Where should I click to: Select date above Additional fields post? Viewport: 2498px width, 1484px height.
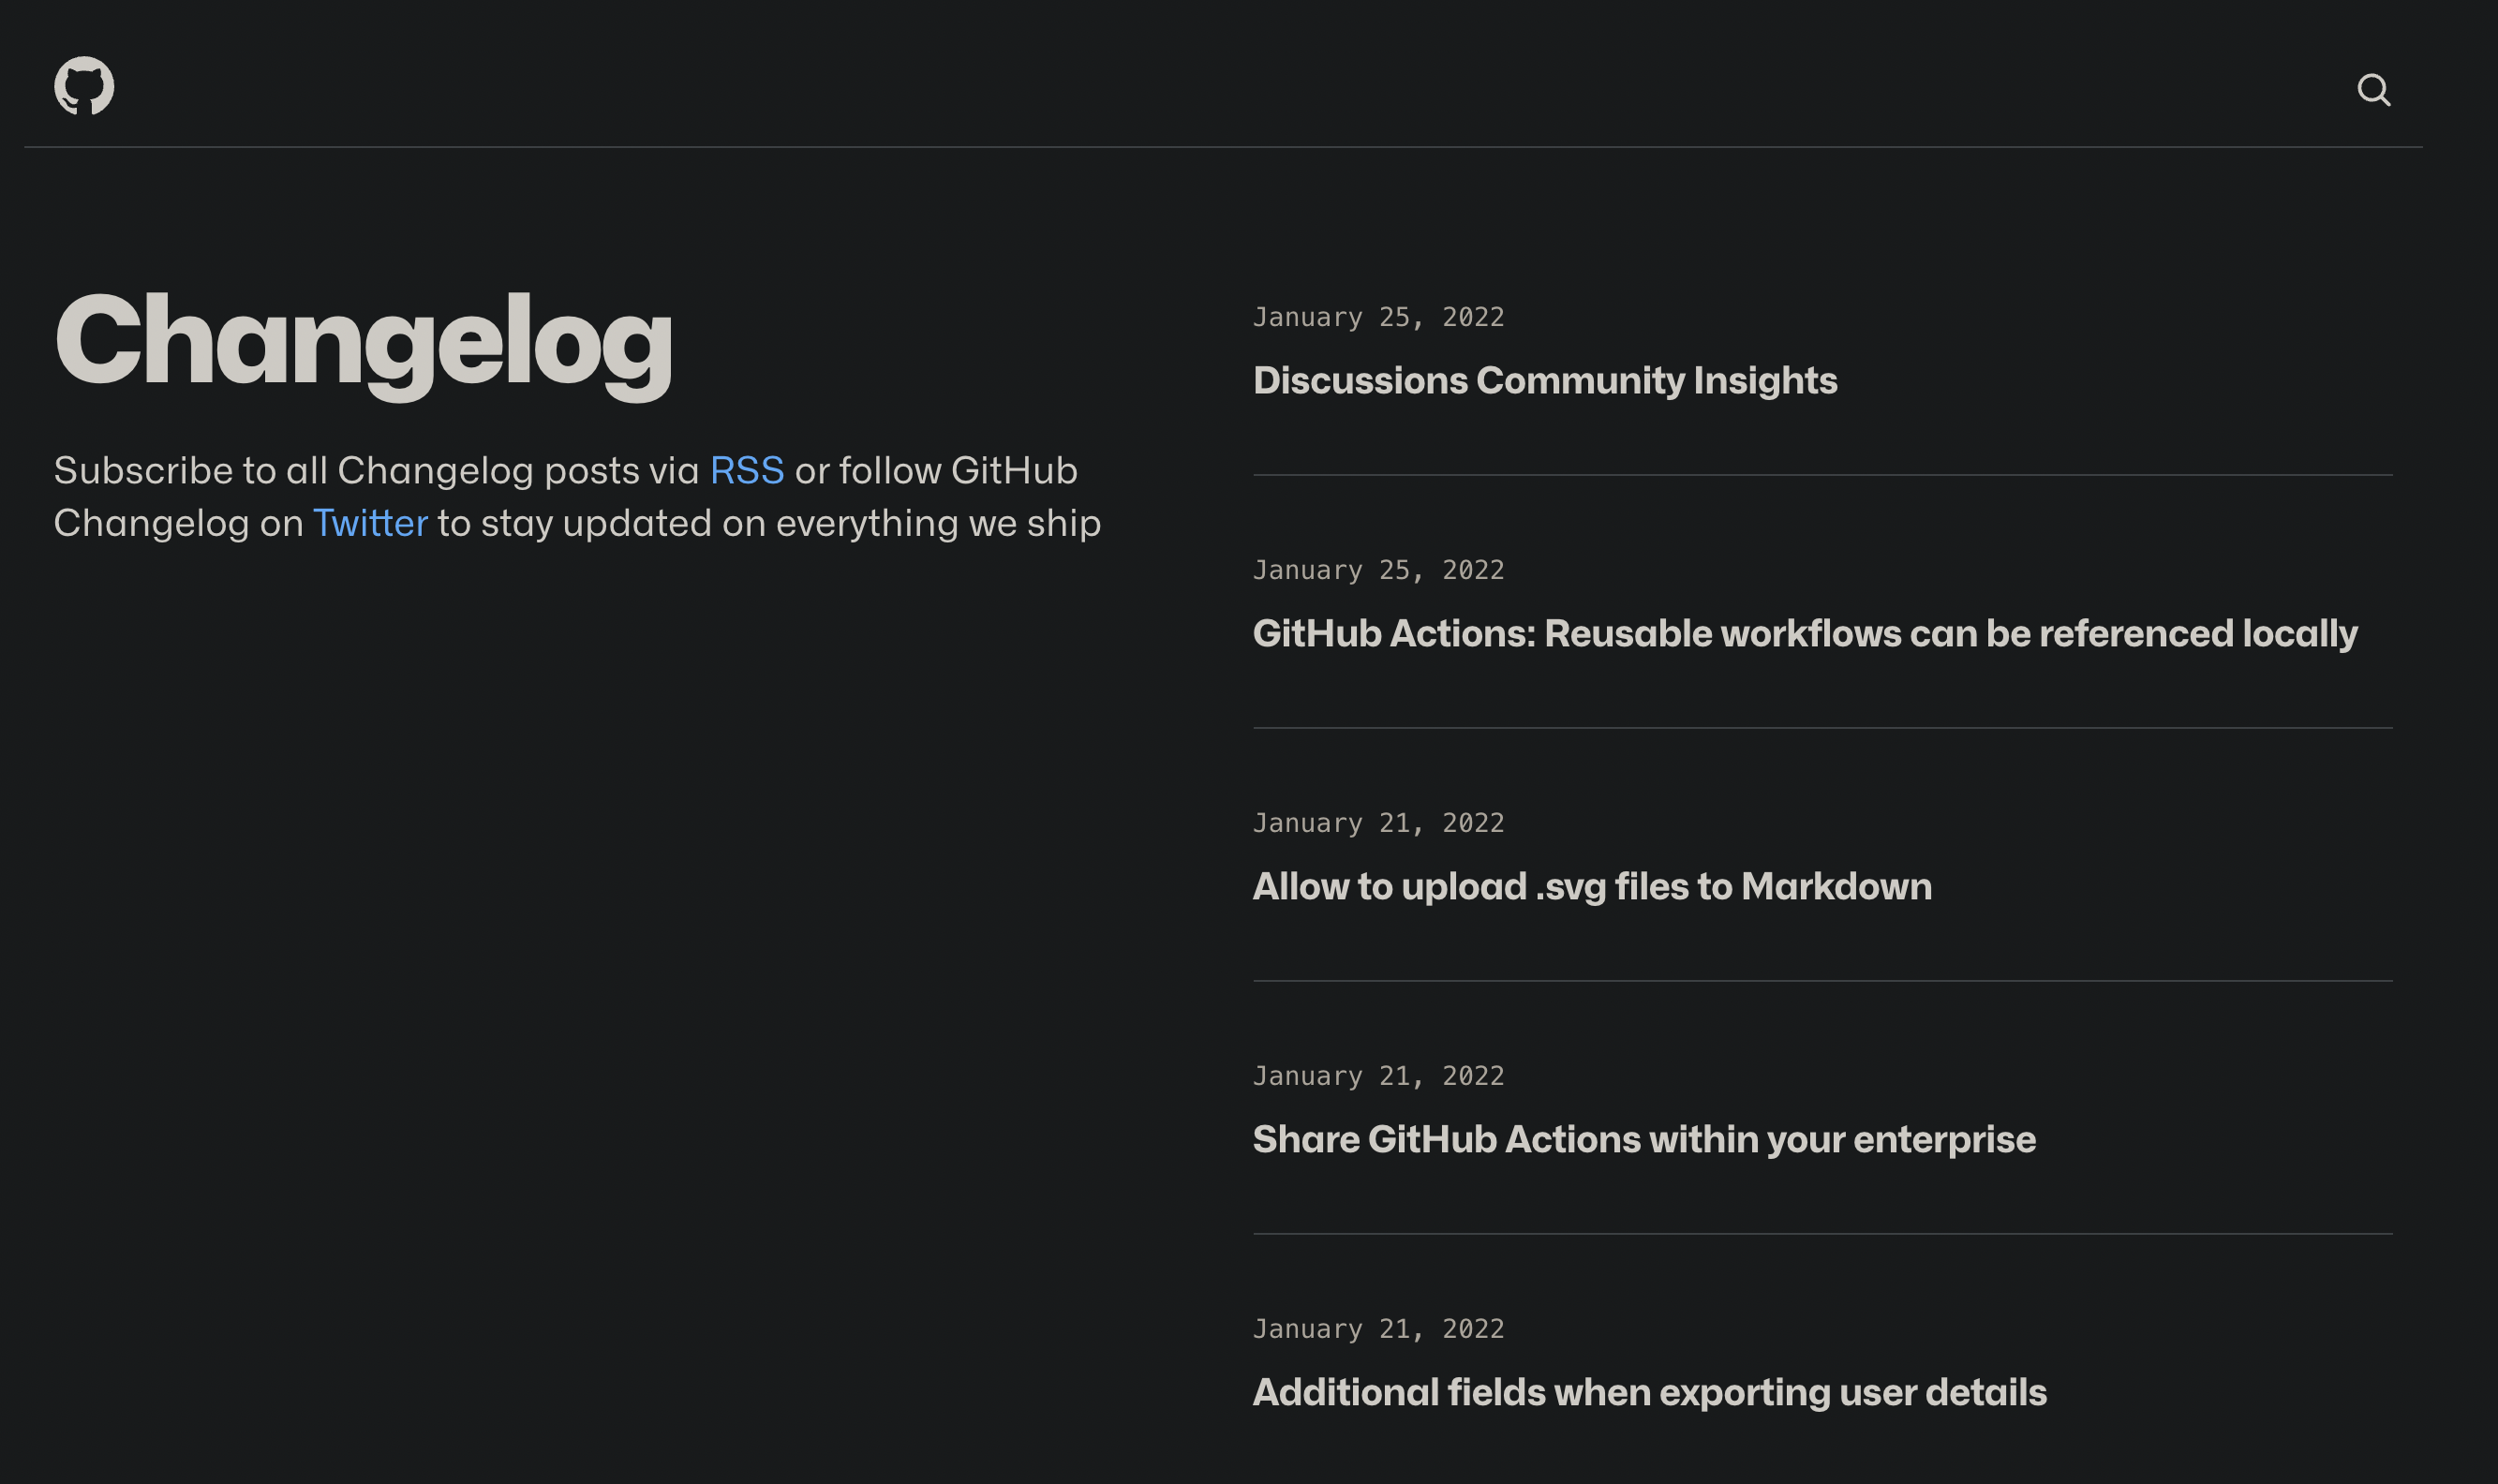pyautogui.click(x=1378, y=1330)
